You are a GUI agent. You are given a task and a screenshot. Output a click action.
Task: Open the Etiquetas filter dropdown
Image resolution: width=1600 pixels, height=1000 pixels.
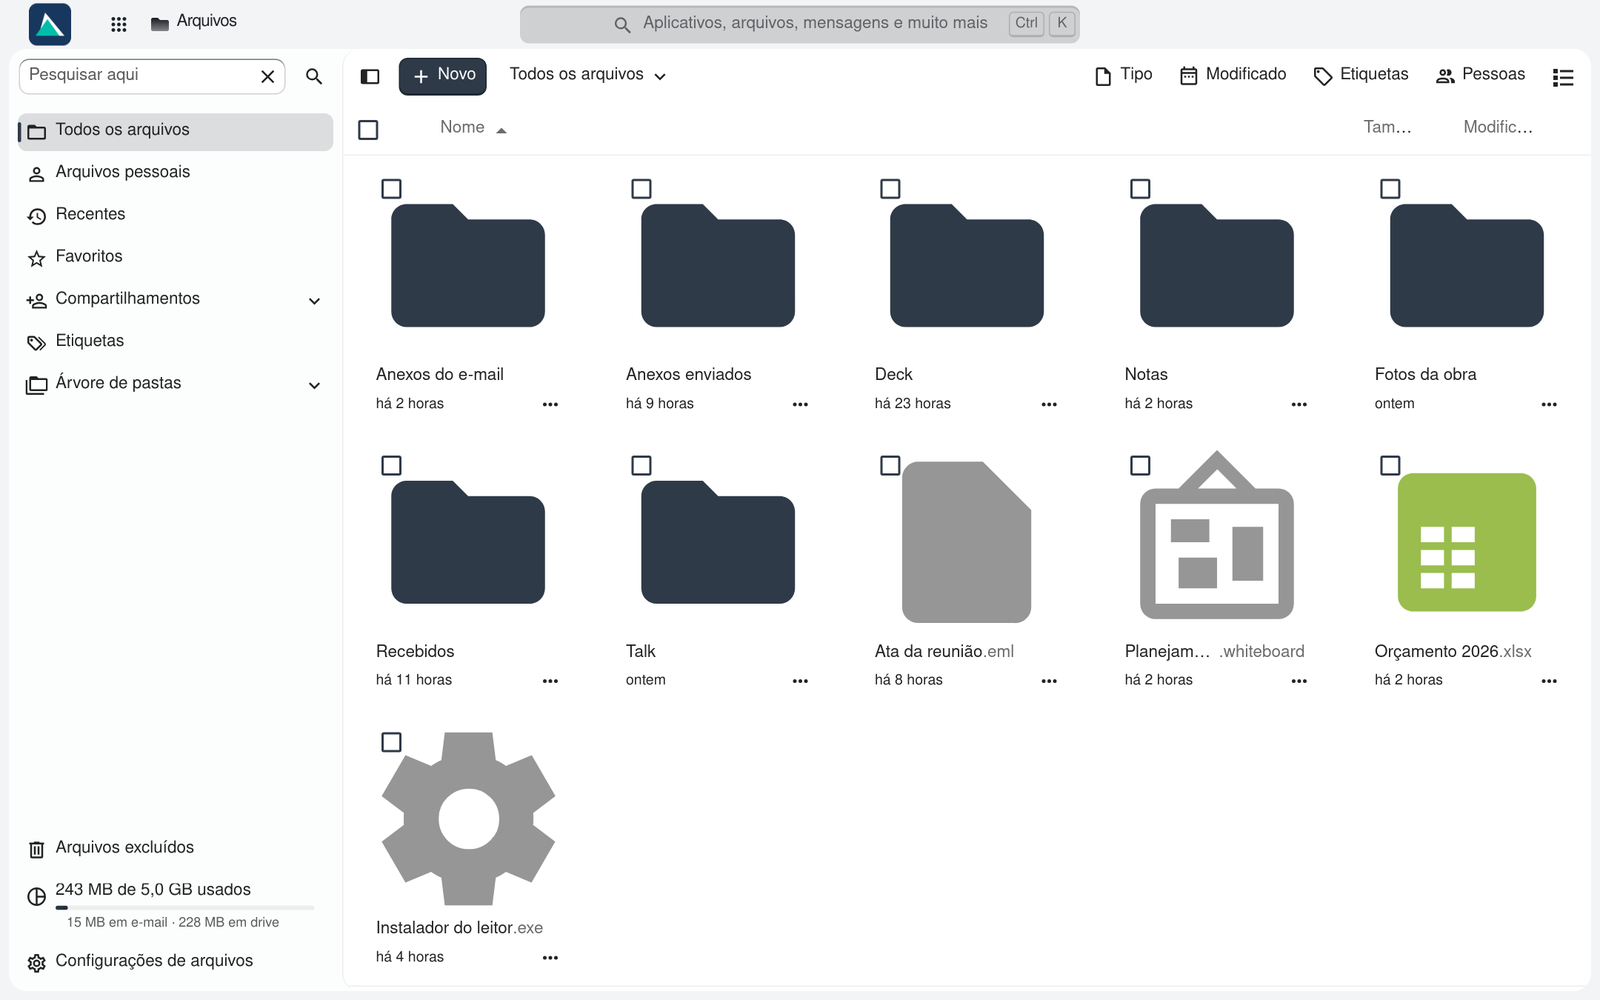tap(1361, 75)
